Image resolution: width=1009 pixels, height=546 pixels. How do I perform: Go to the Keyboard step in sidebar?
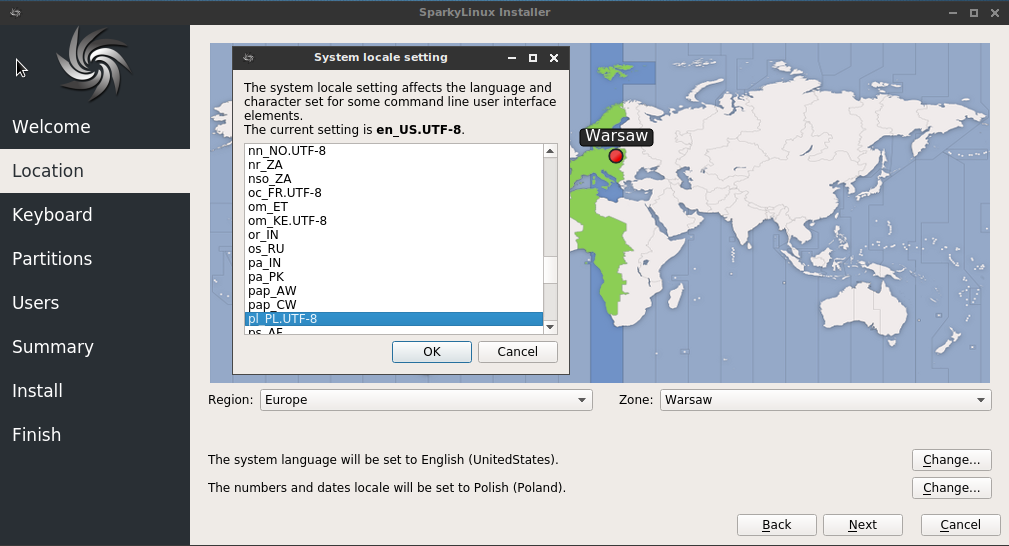point(95,215)
